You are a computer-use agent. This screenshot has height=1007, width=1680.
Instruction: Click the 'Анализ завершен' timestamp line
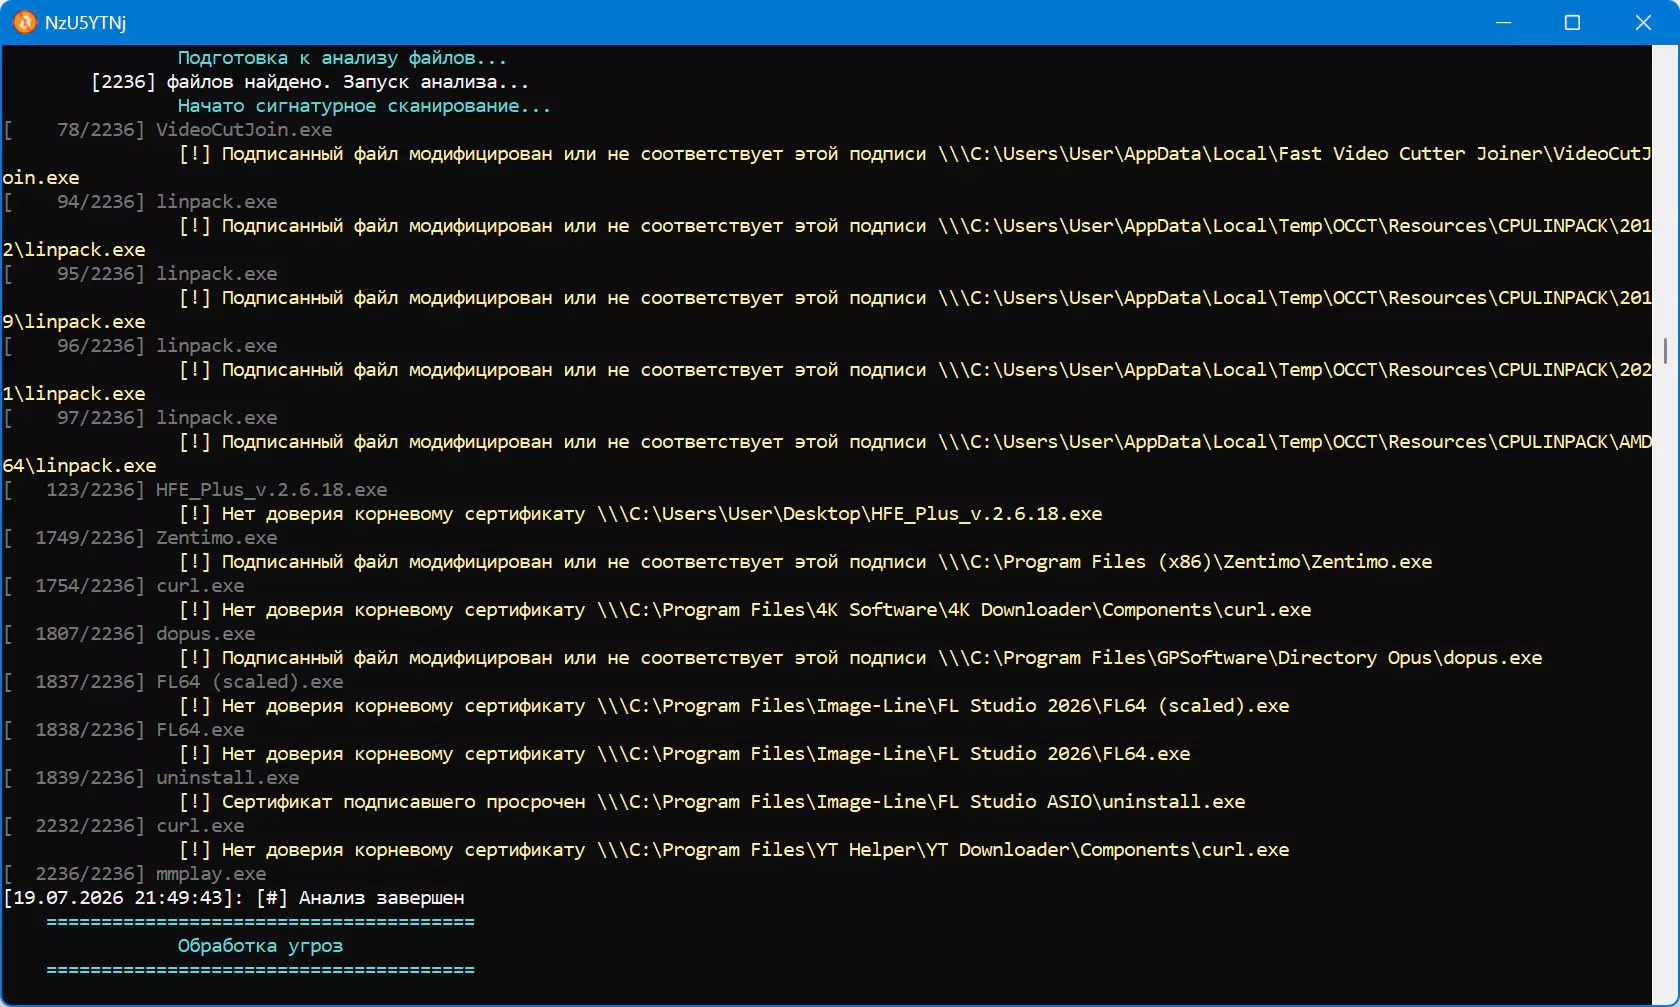pyautogui.click(x=234, y=898)
